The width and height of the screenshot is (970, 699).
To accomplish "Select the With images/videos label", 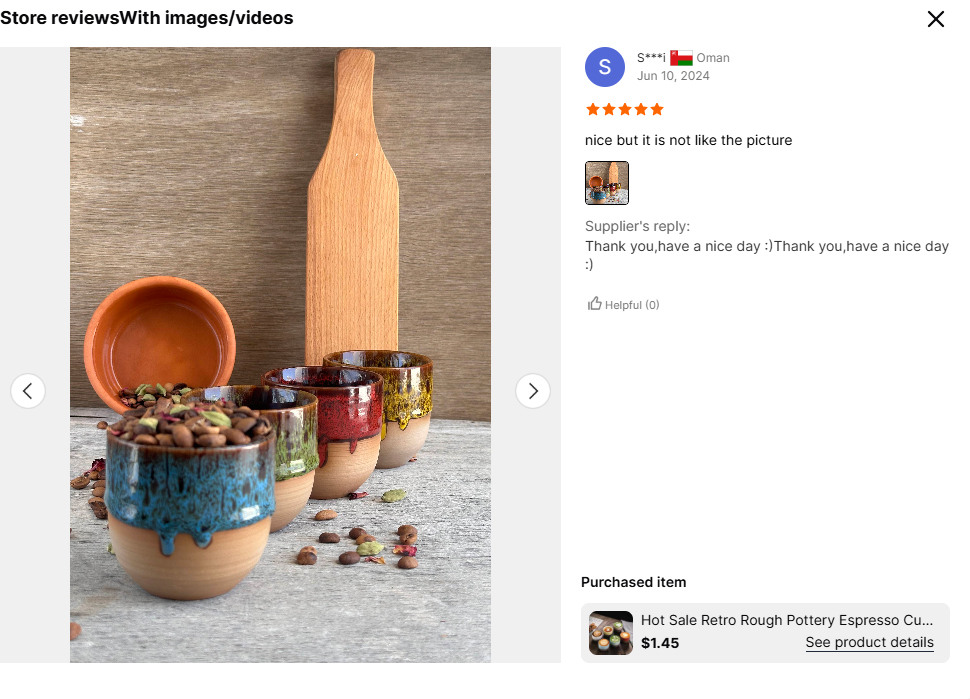I will click(x=207, y=18).
